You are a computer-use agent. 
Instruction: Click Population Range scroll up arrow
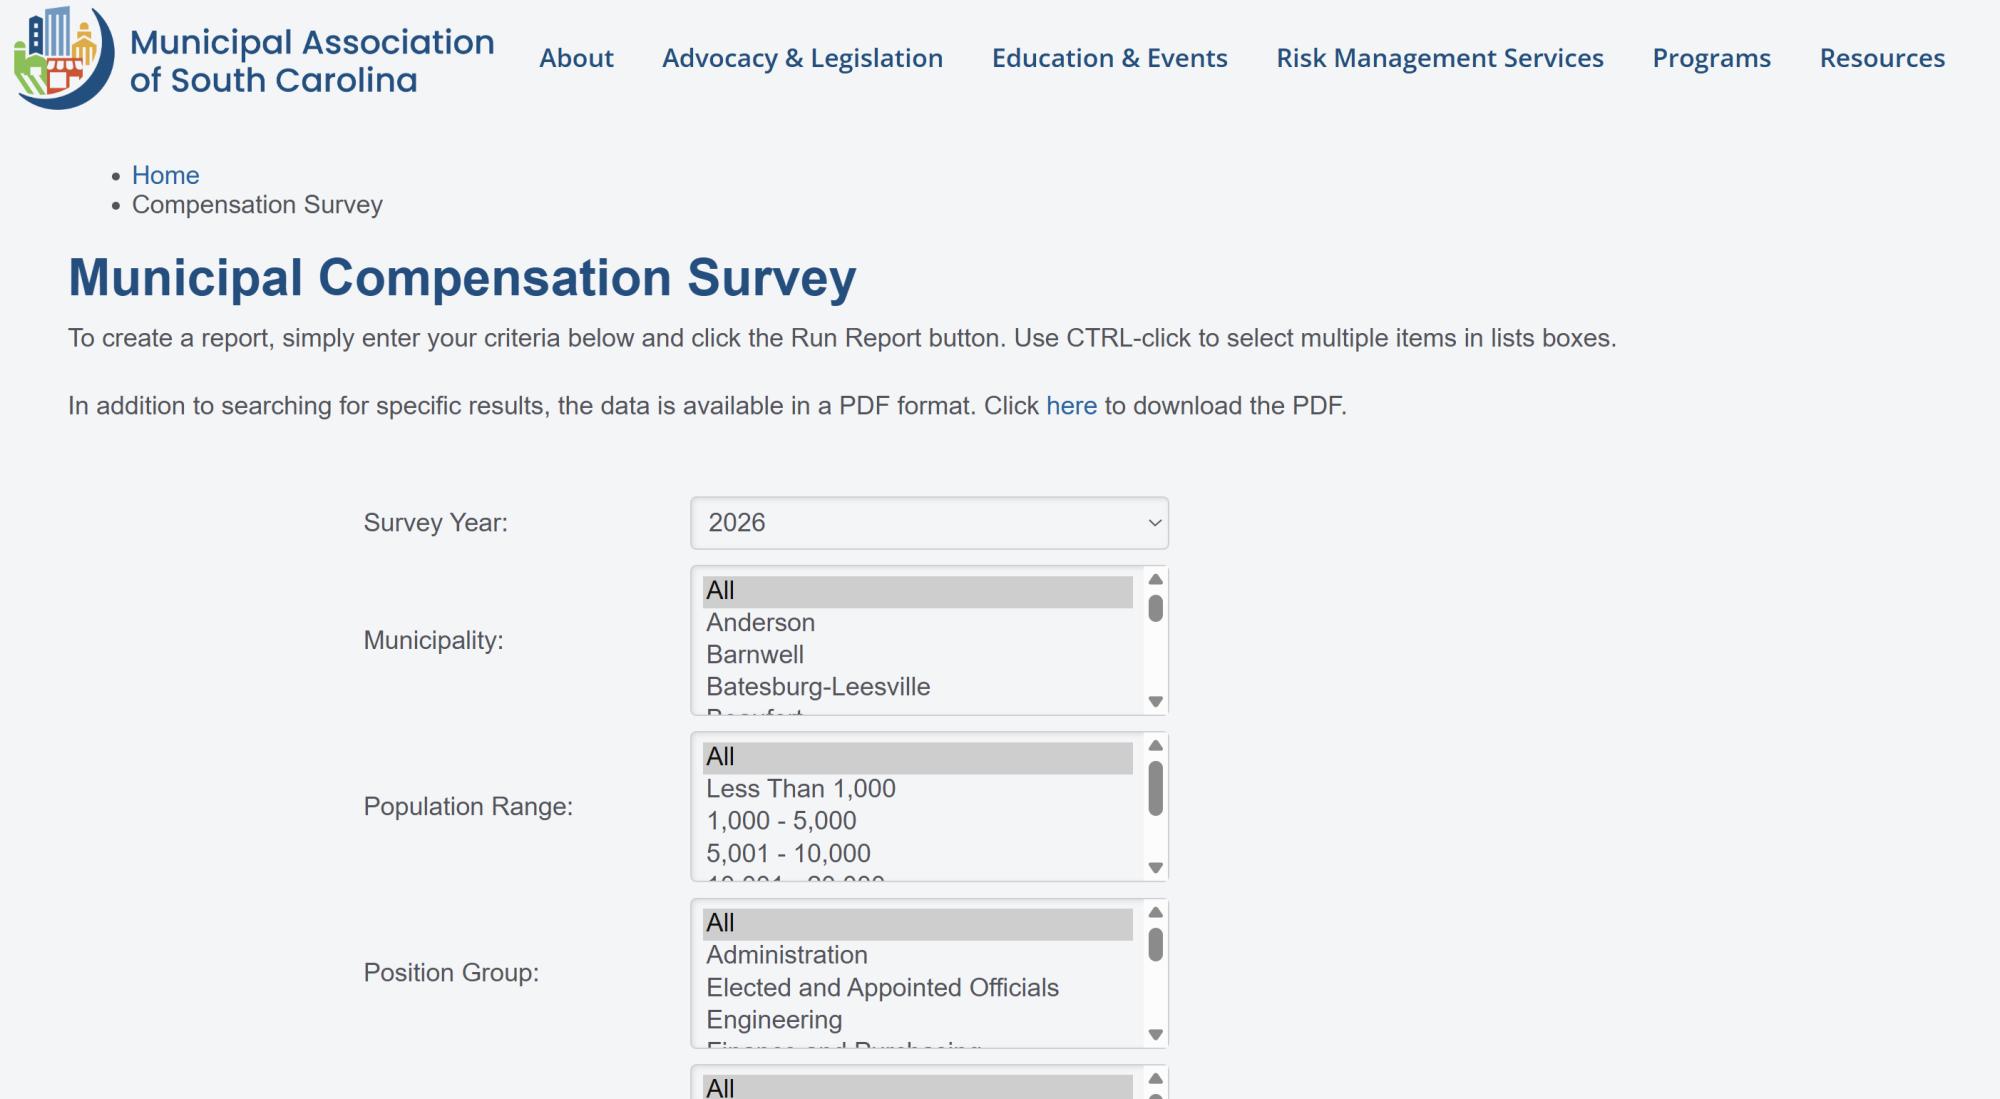(x=1155, y=745)
